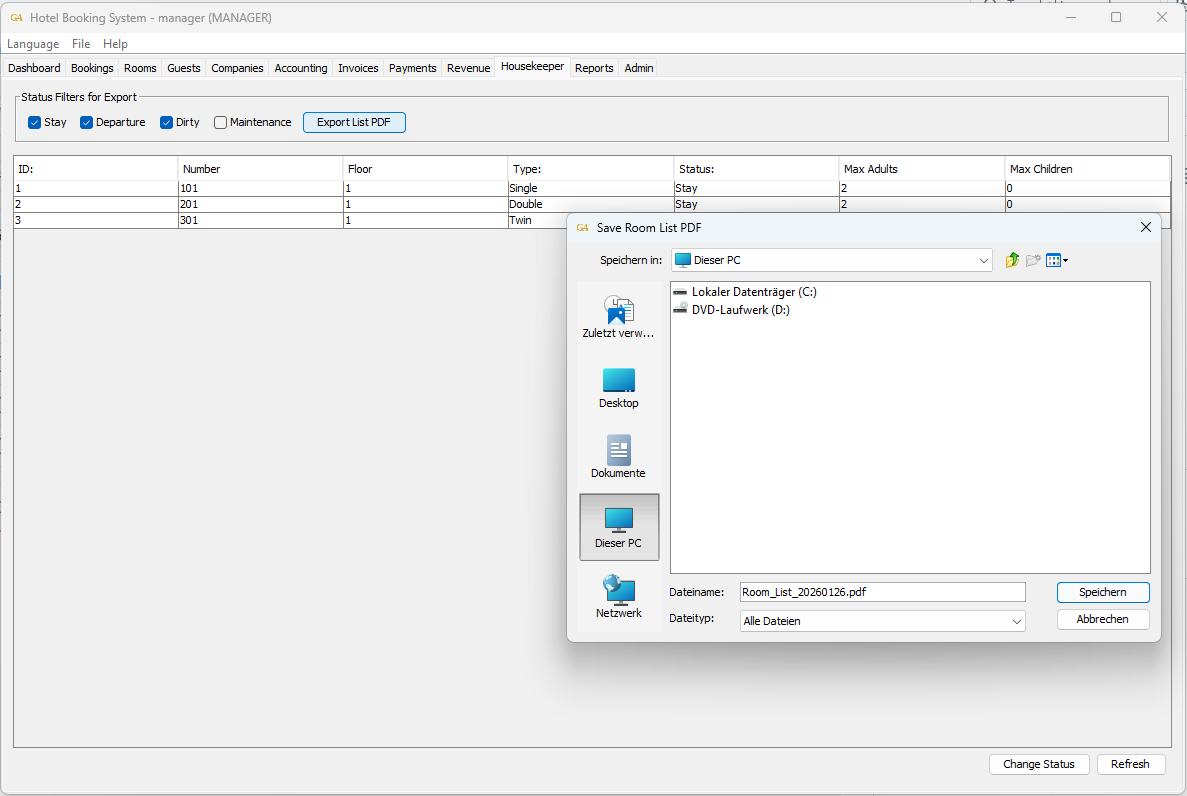This screenshot has height=796, width=1187.
Task: Choose the DVD-Laufwerk (D:) drive
Action: coord(740,310)
